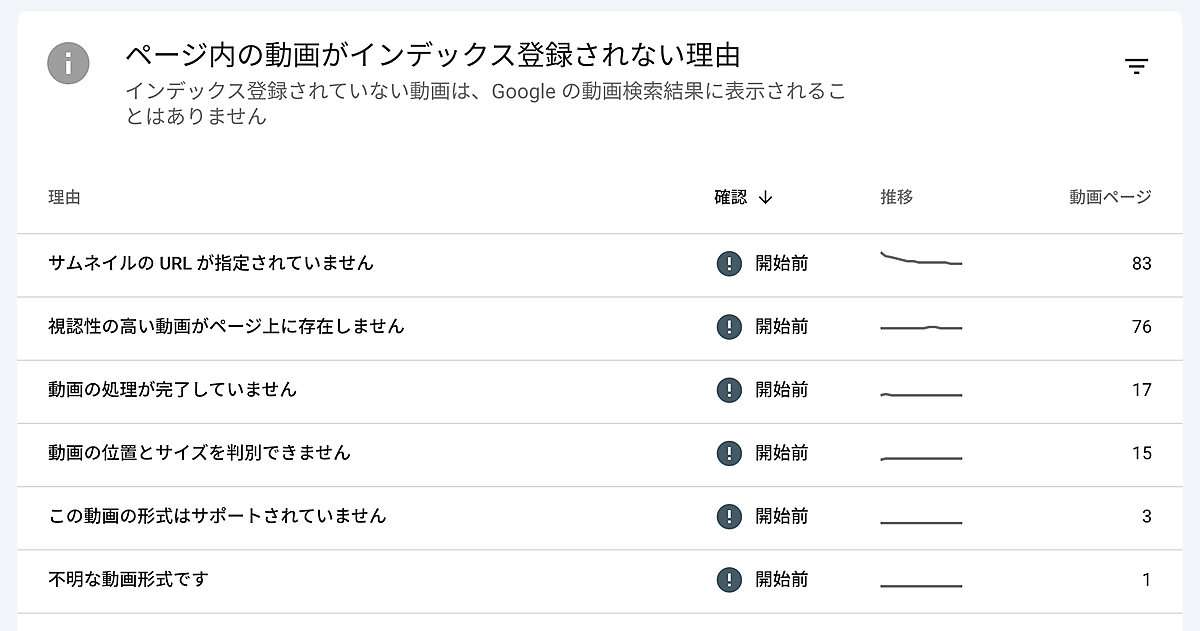Sort by the 理由 column header
This screenshot has width=1200, height=631.
64,198
